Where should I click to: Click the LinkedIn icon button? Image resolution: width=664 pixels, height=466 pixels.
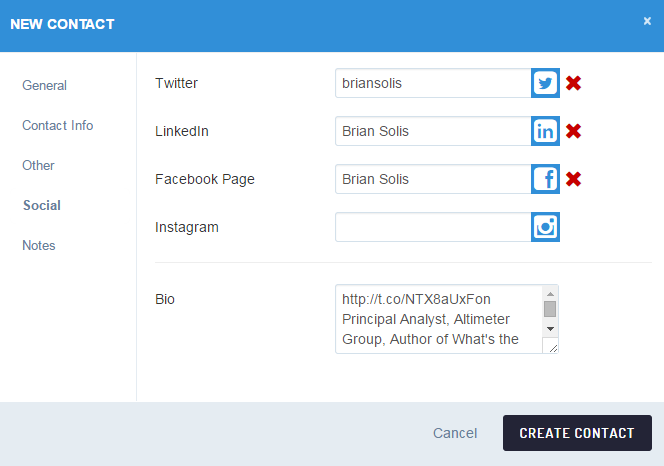click(x=545, y=131)
